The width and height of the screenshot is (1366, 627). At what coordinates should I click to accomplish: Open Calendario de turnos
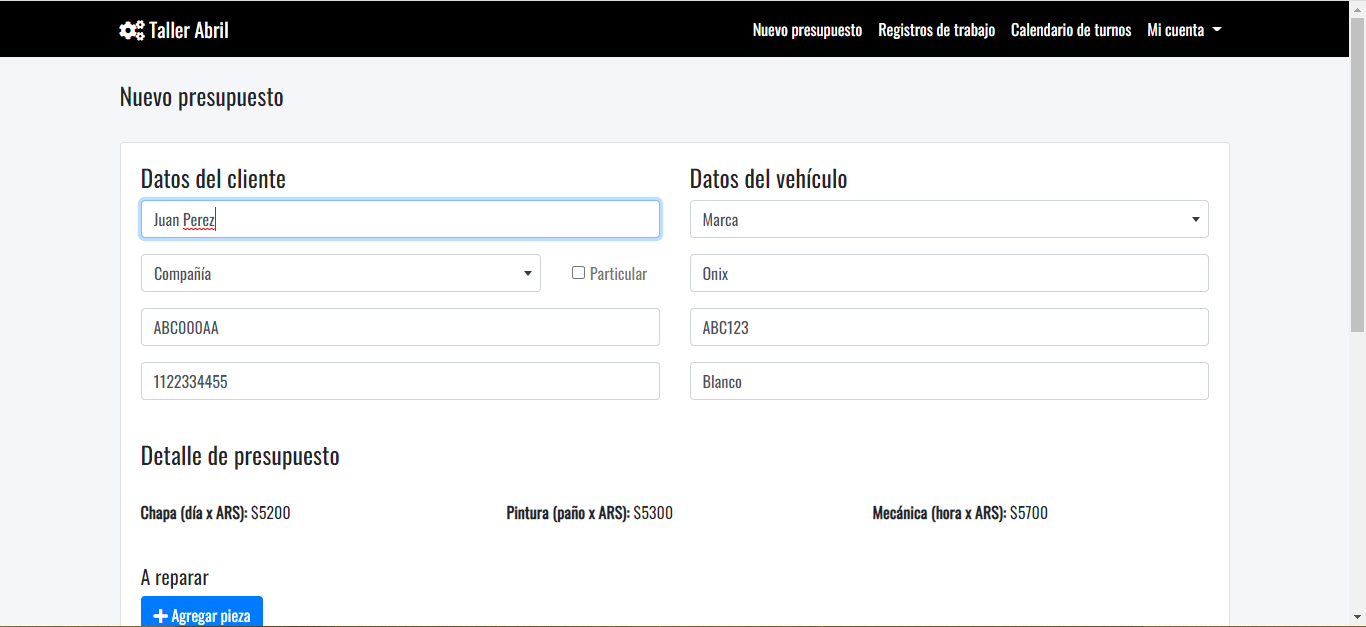pos(1071,30)
